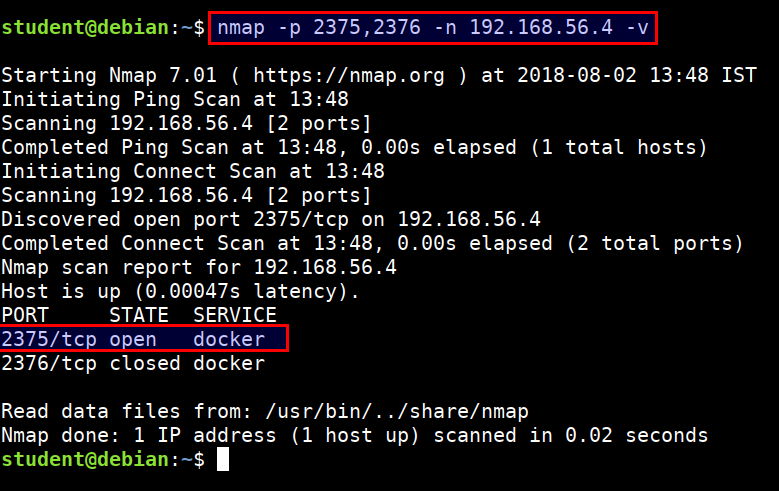Select the highlighted 2375/tcp open docker row
The width and height of the screenshot is (779, 491).
pos(144,338)
